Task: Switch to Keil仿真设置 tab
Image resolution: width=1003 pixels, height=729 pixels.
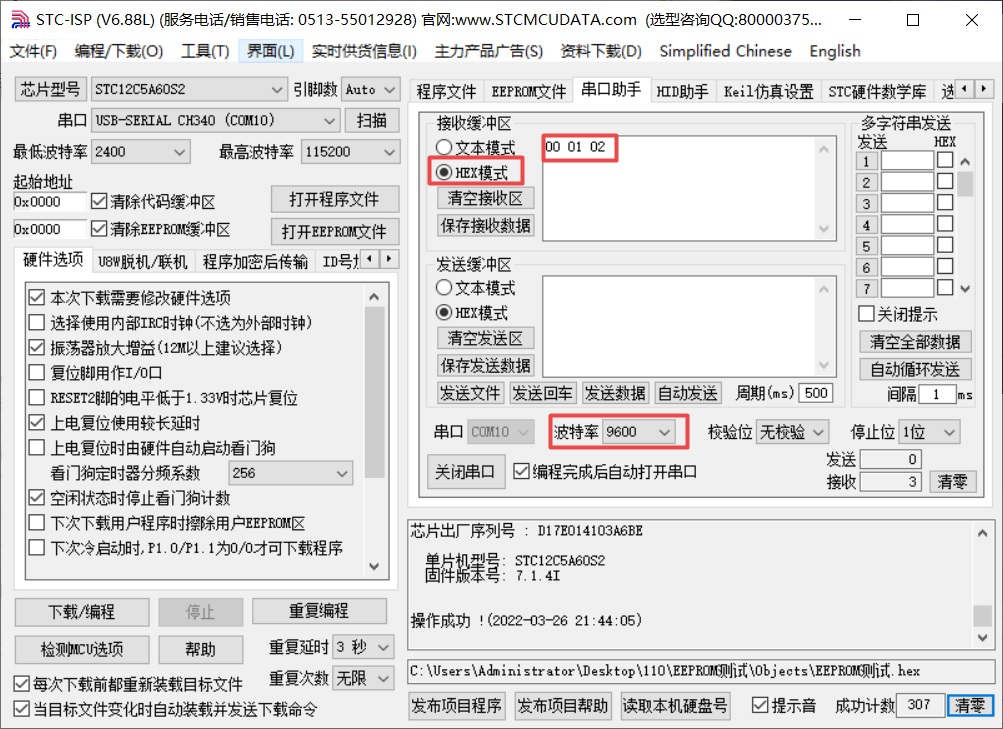Action: pyautogui.click(x=768, y=92)
